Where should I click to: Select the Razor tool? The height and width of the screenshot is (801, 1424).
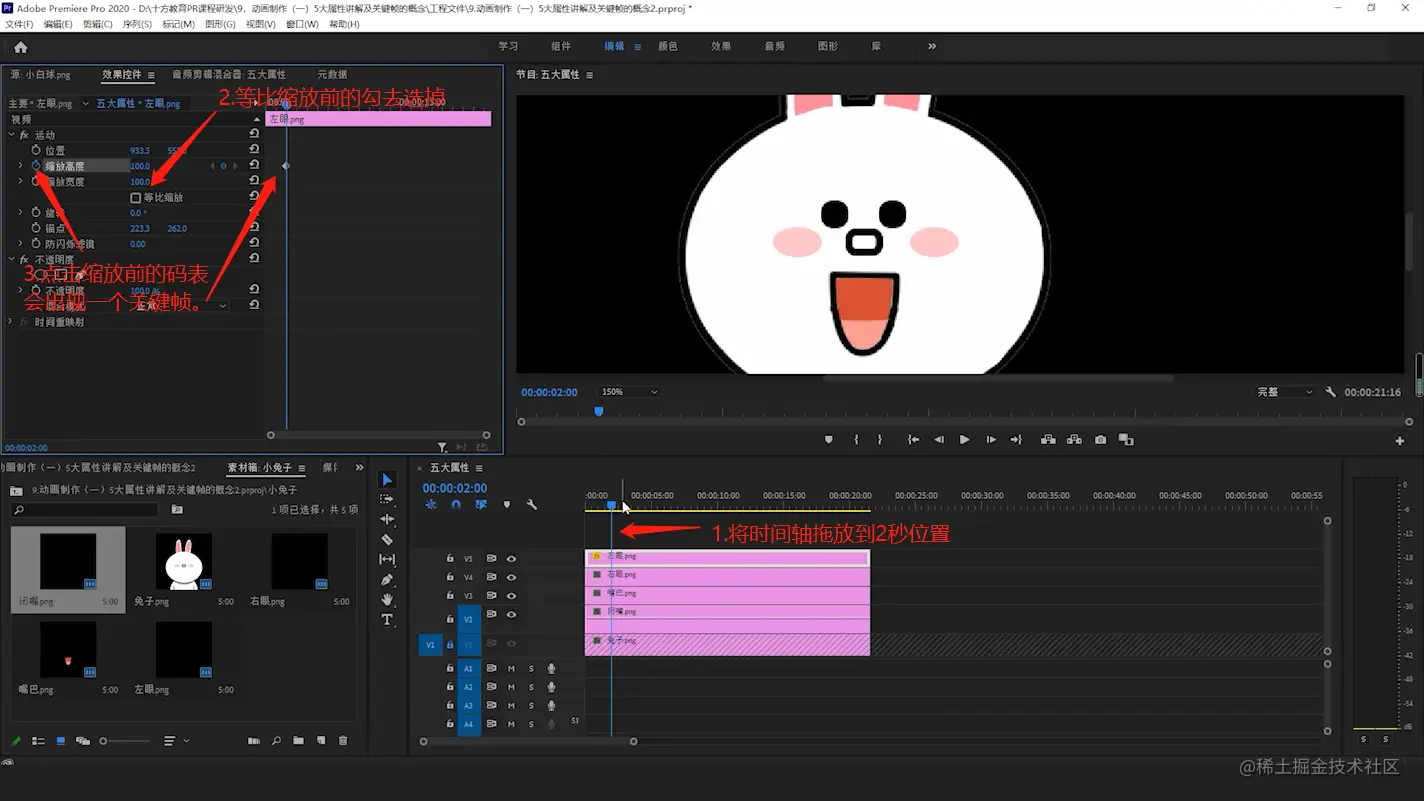387,540
